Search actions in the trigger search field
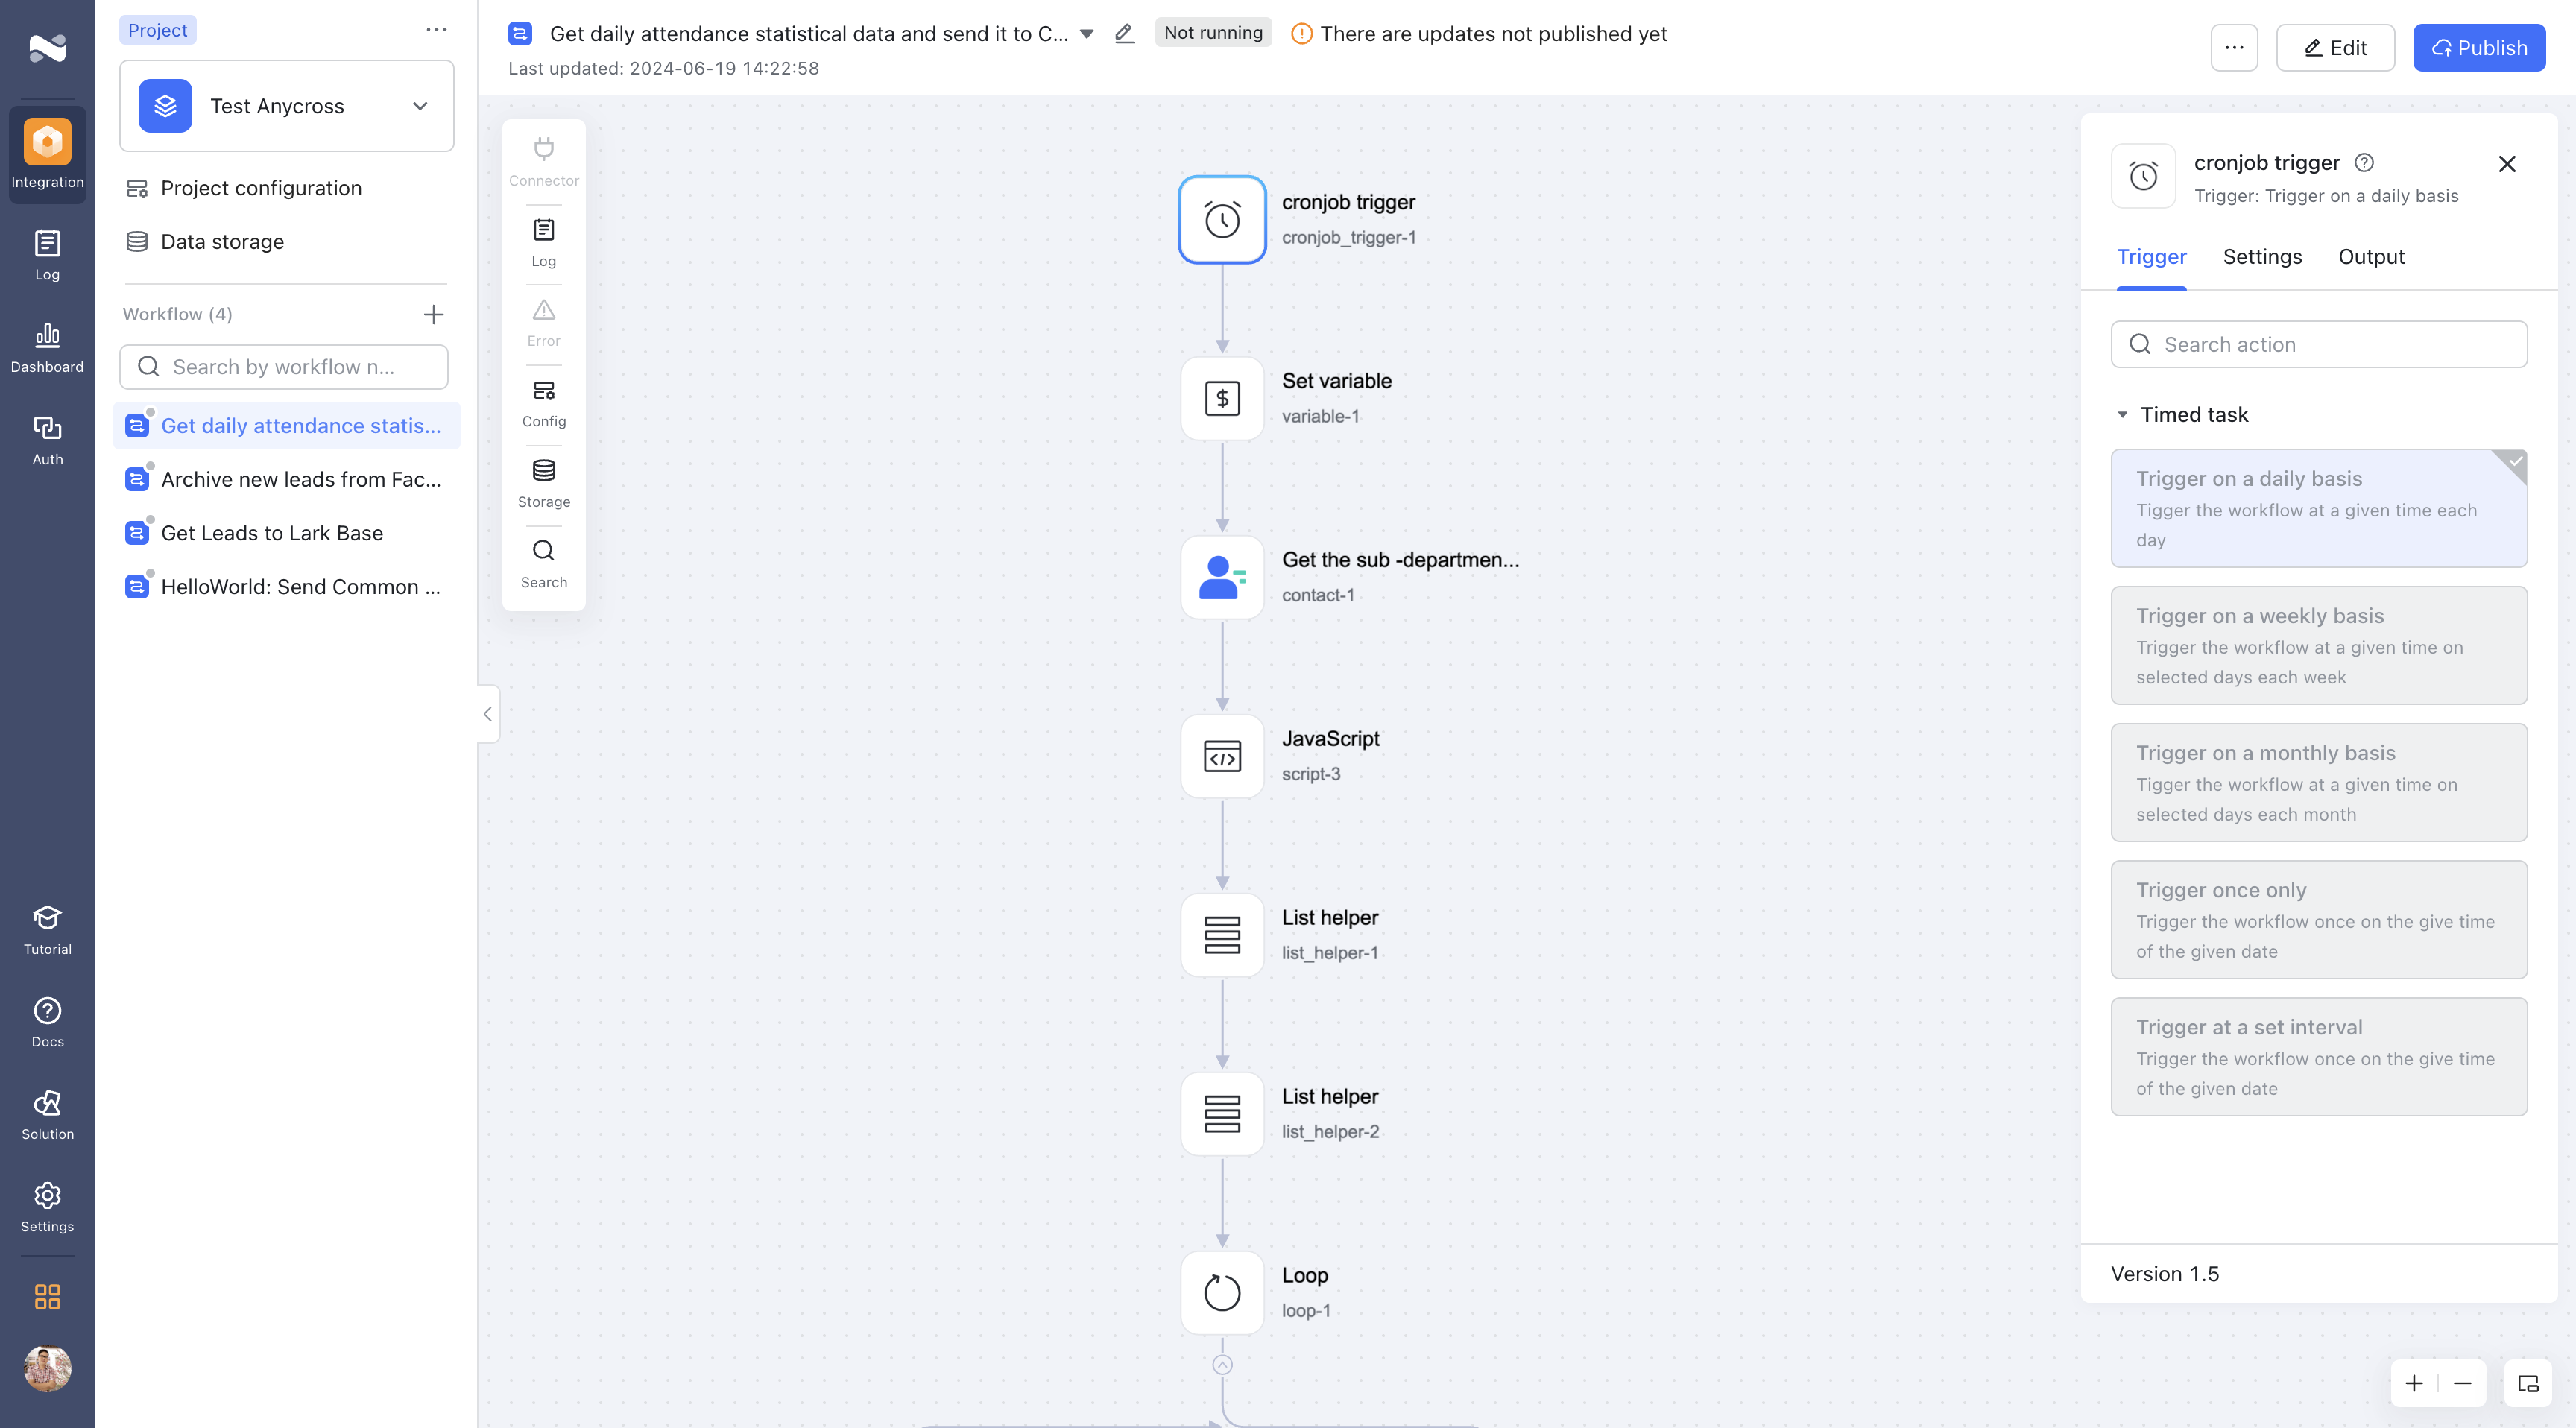2576x1428 pixels. [2320, 344]
